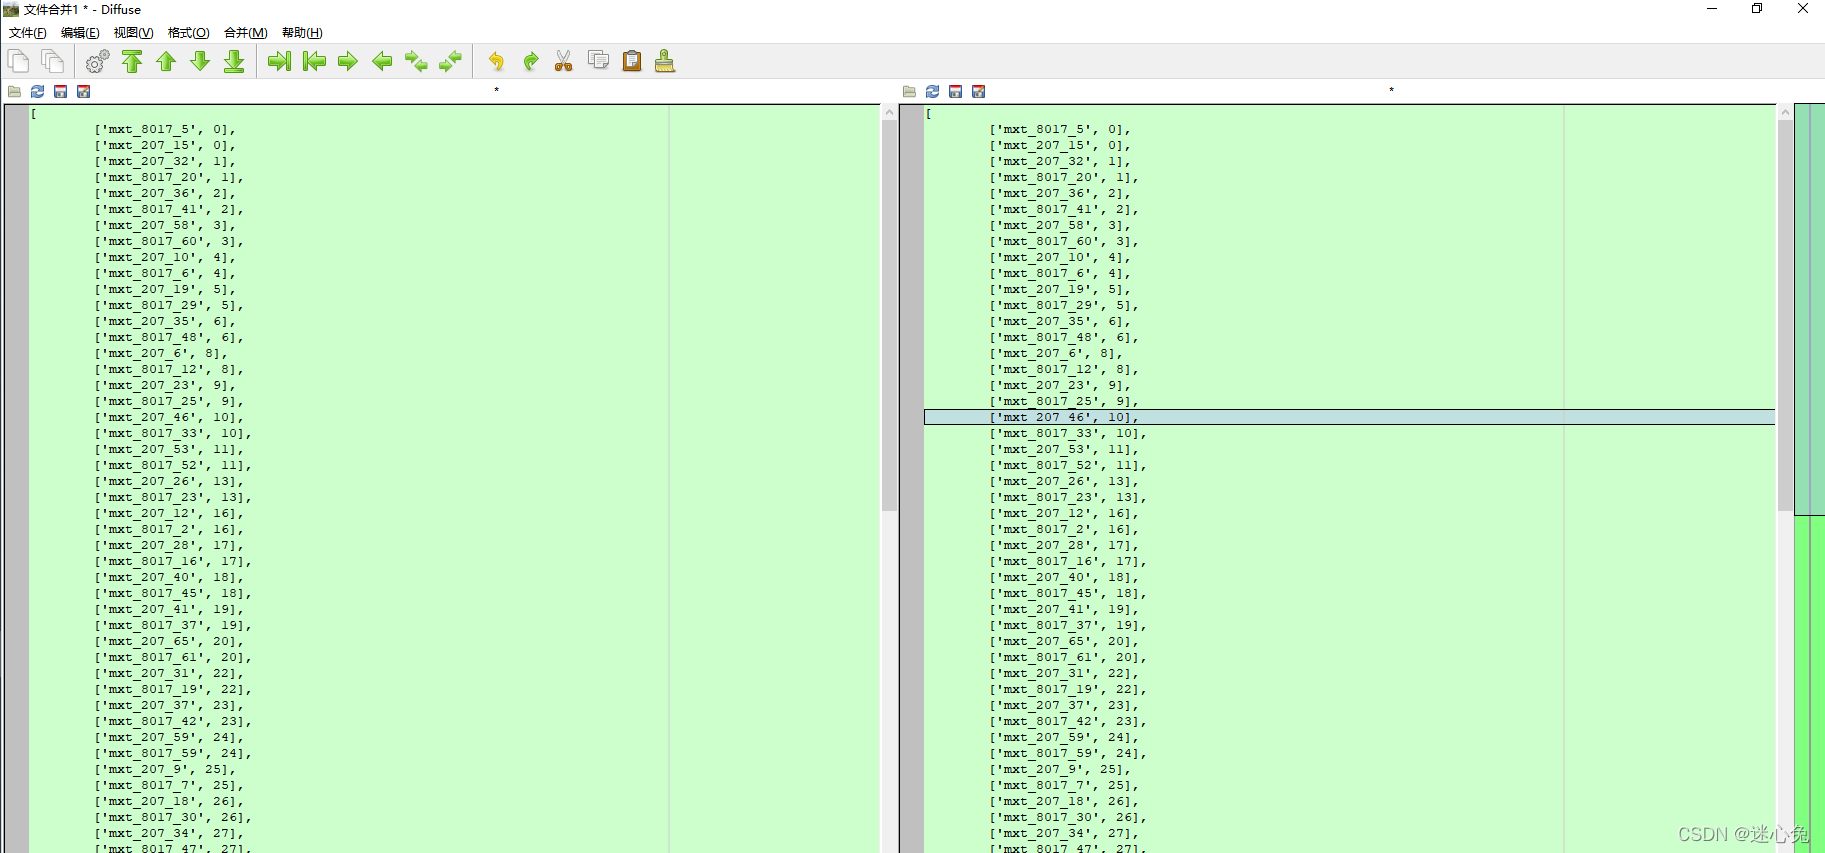The image size is (1825, 853).
Task: Merge from left then right
Action: (x=416, y=61)
